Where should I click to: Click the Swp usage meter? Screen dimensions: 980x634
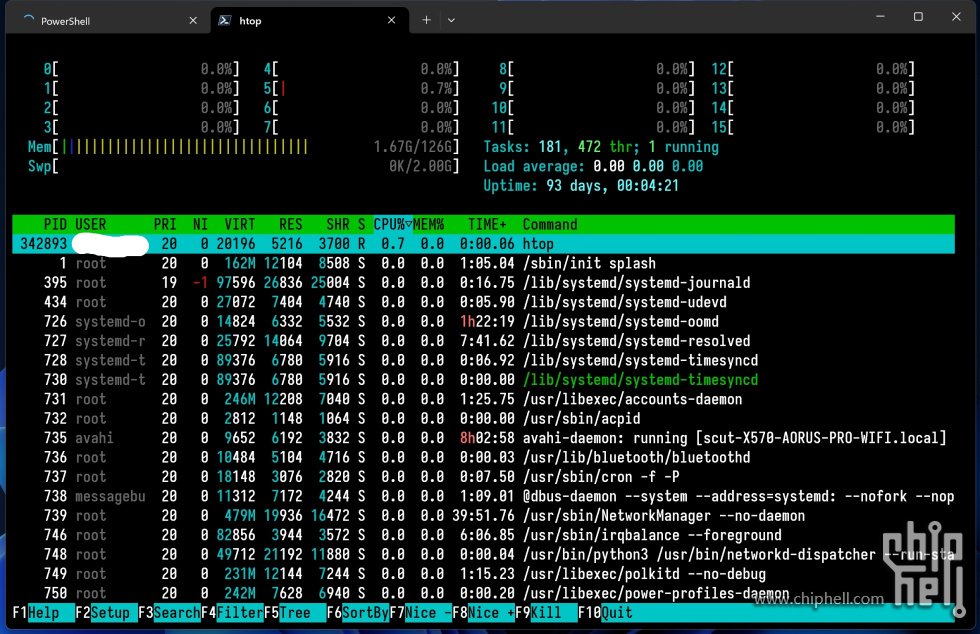pos(244,166)
